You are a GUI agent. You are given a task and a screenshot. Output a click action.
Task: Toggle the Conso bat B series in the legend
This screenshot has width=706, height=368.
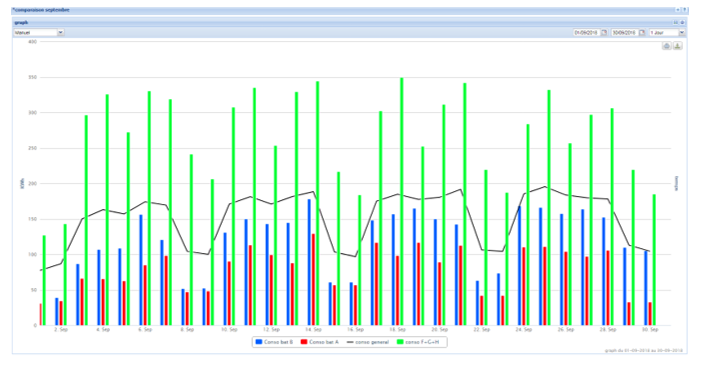[274, 342]
